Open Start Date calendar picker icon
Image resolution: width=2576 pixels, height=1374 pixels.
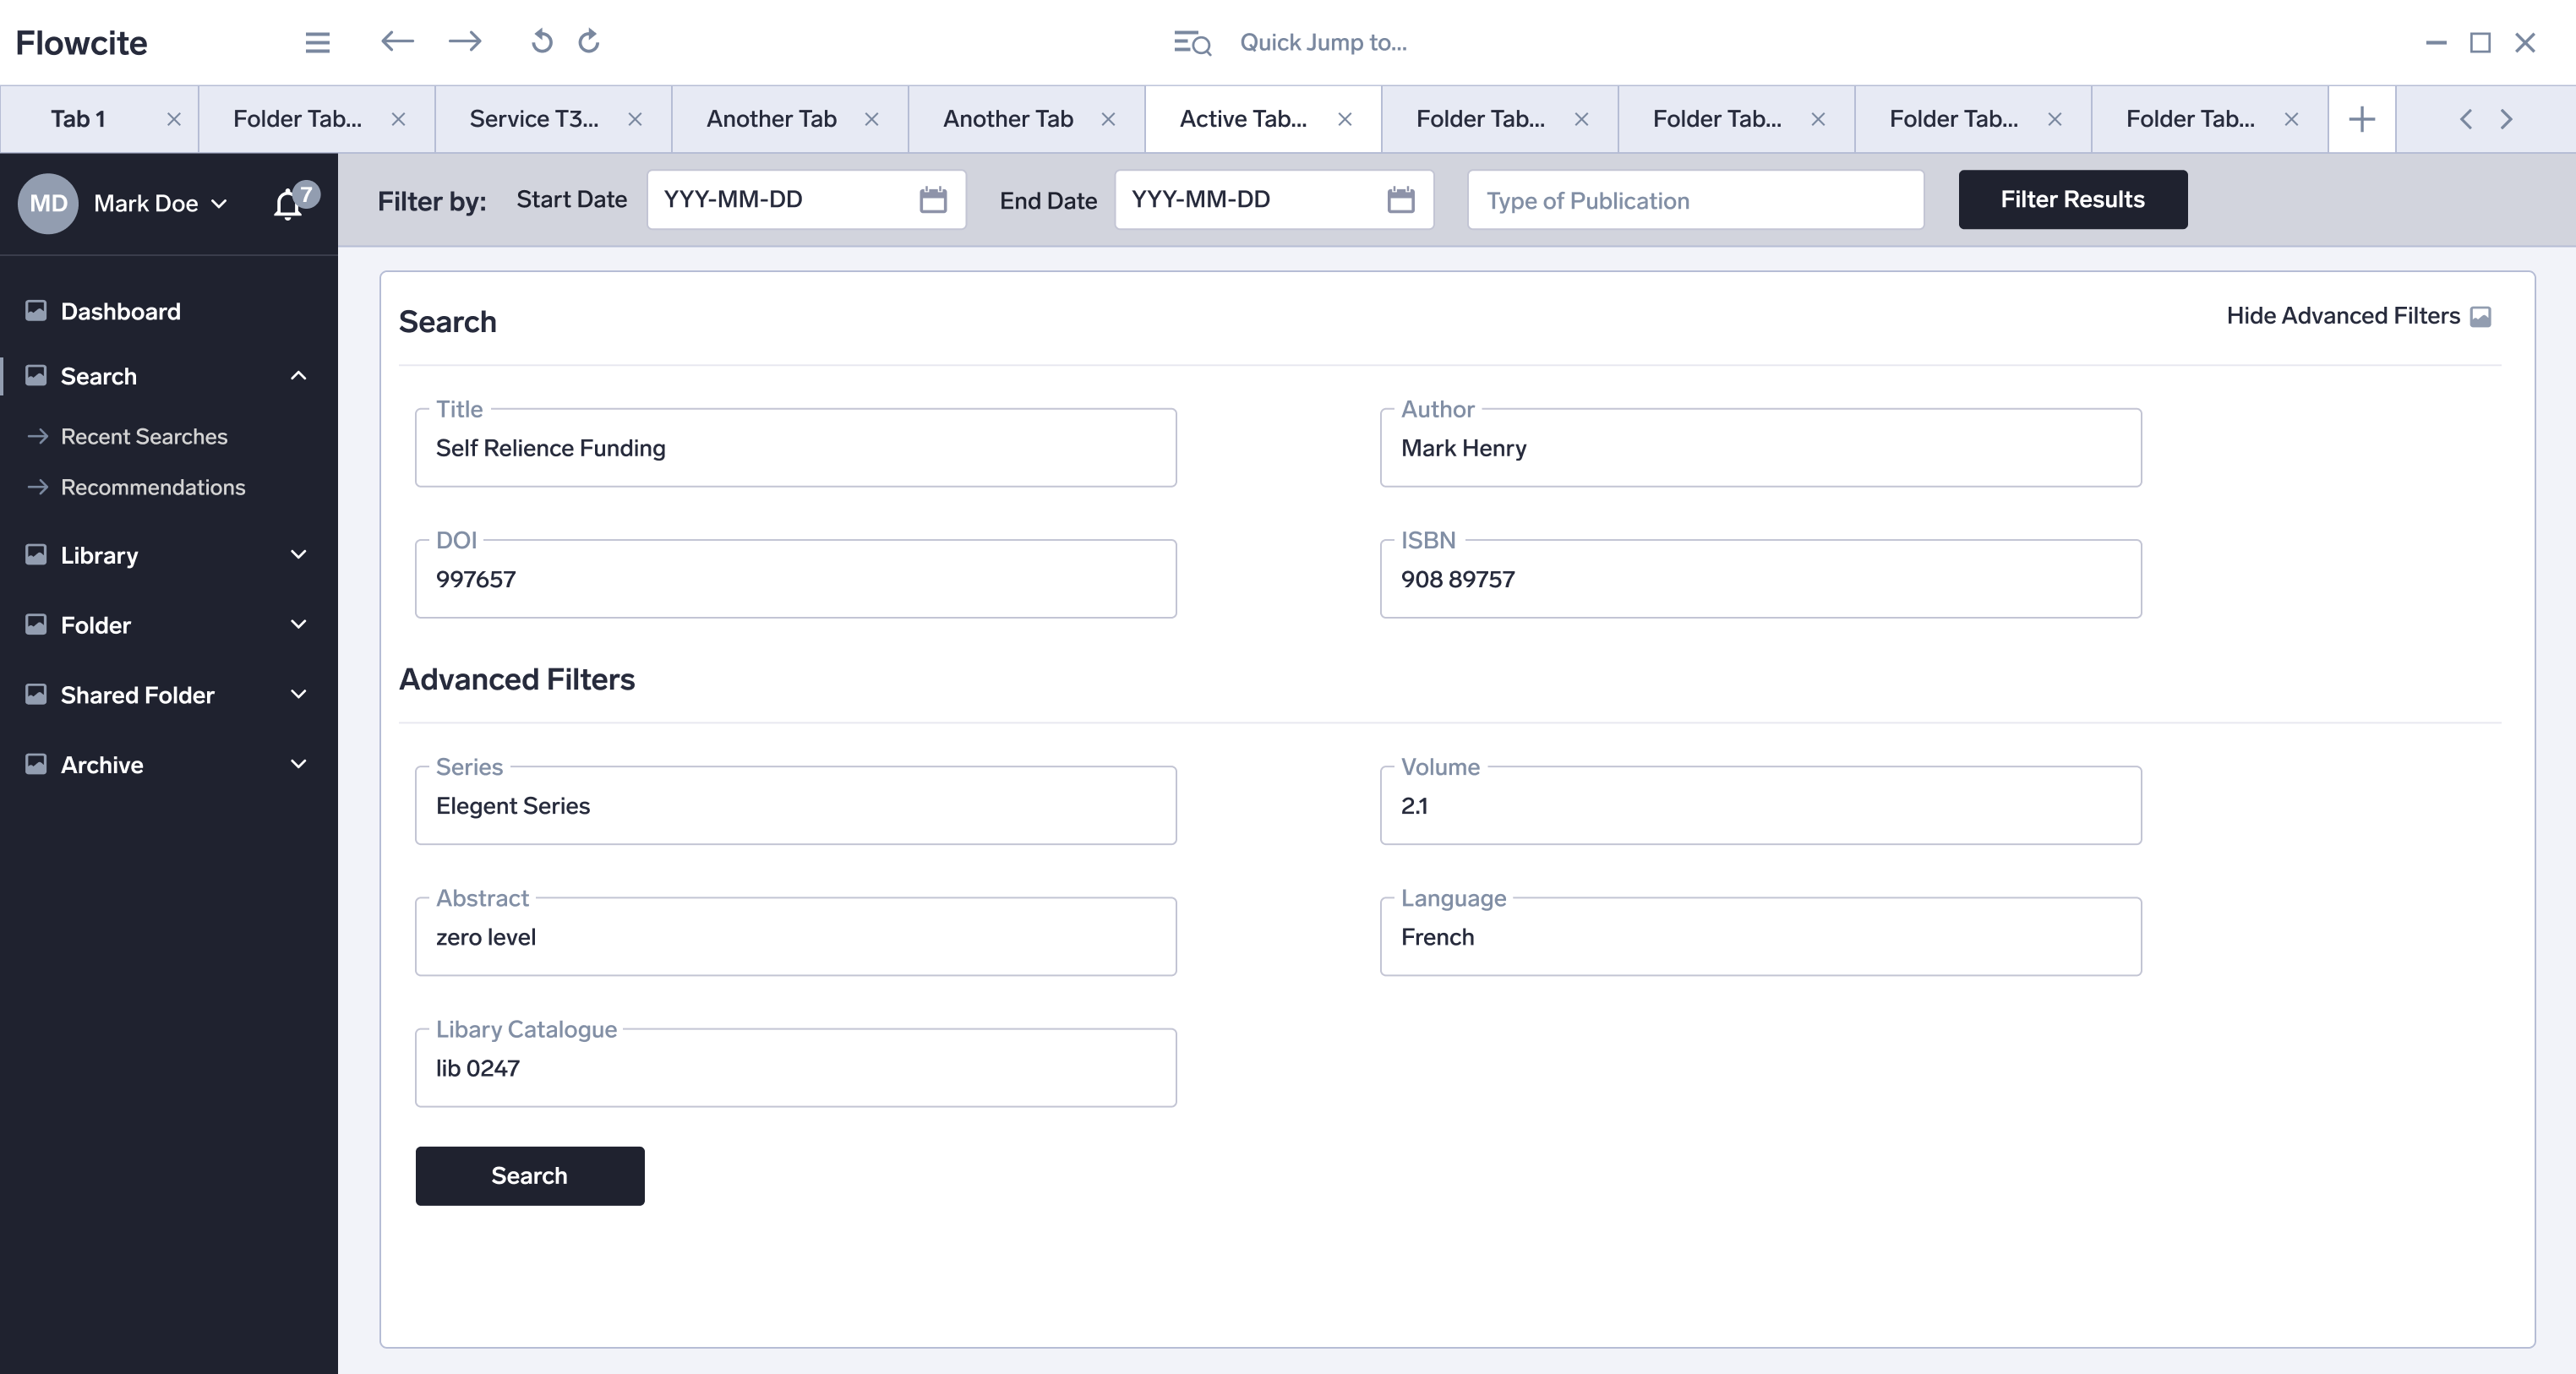coord(932,200)
